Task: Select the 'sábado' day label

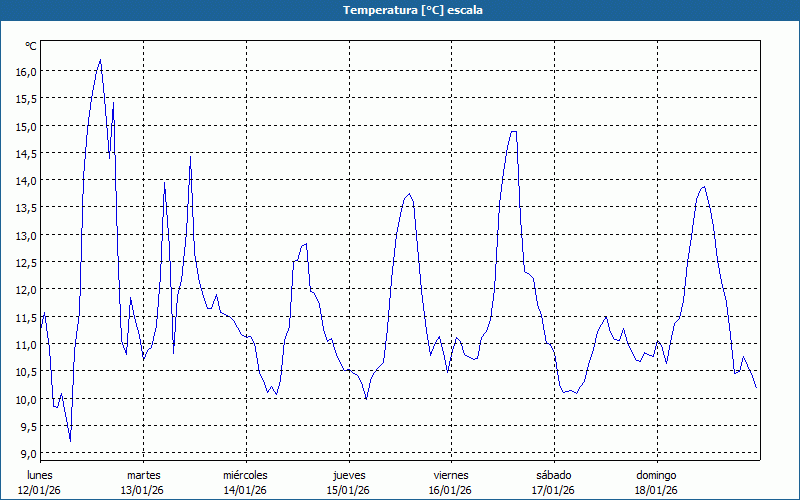Action: 553,474
